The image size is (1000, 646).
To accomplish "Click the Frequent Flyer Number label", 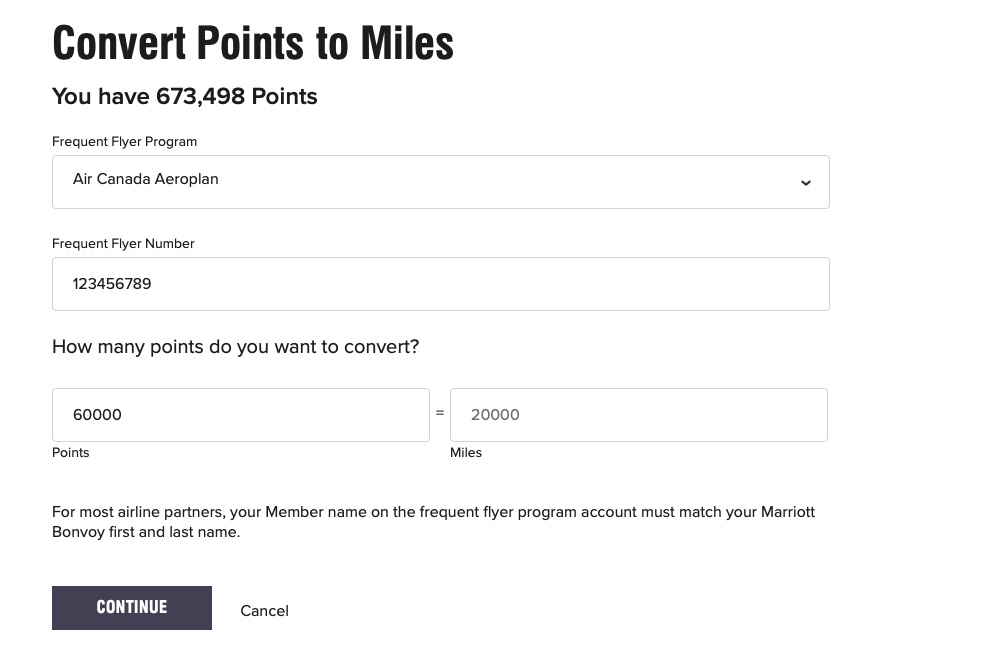I will [123, 243].
